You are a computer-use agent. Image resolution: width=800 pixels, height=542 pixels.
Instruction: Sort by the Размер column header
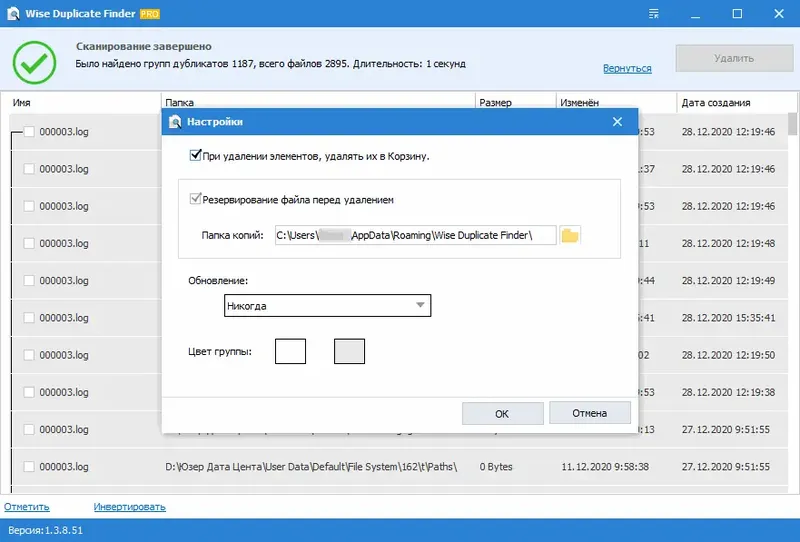coord(495,103)
